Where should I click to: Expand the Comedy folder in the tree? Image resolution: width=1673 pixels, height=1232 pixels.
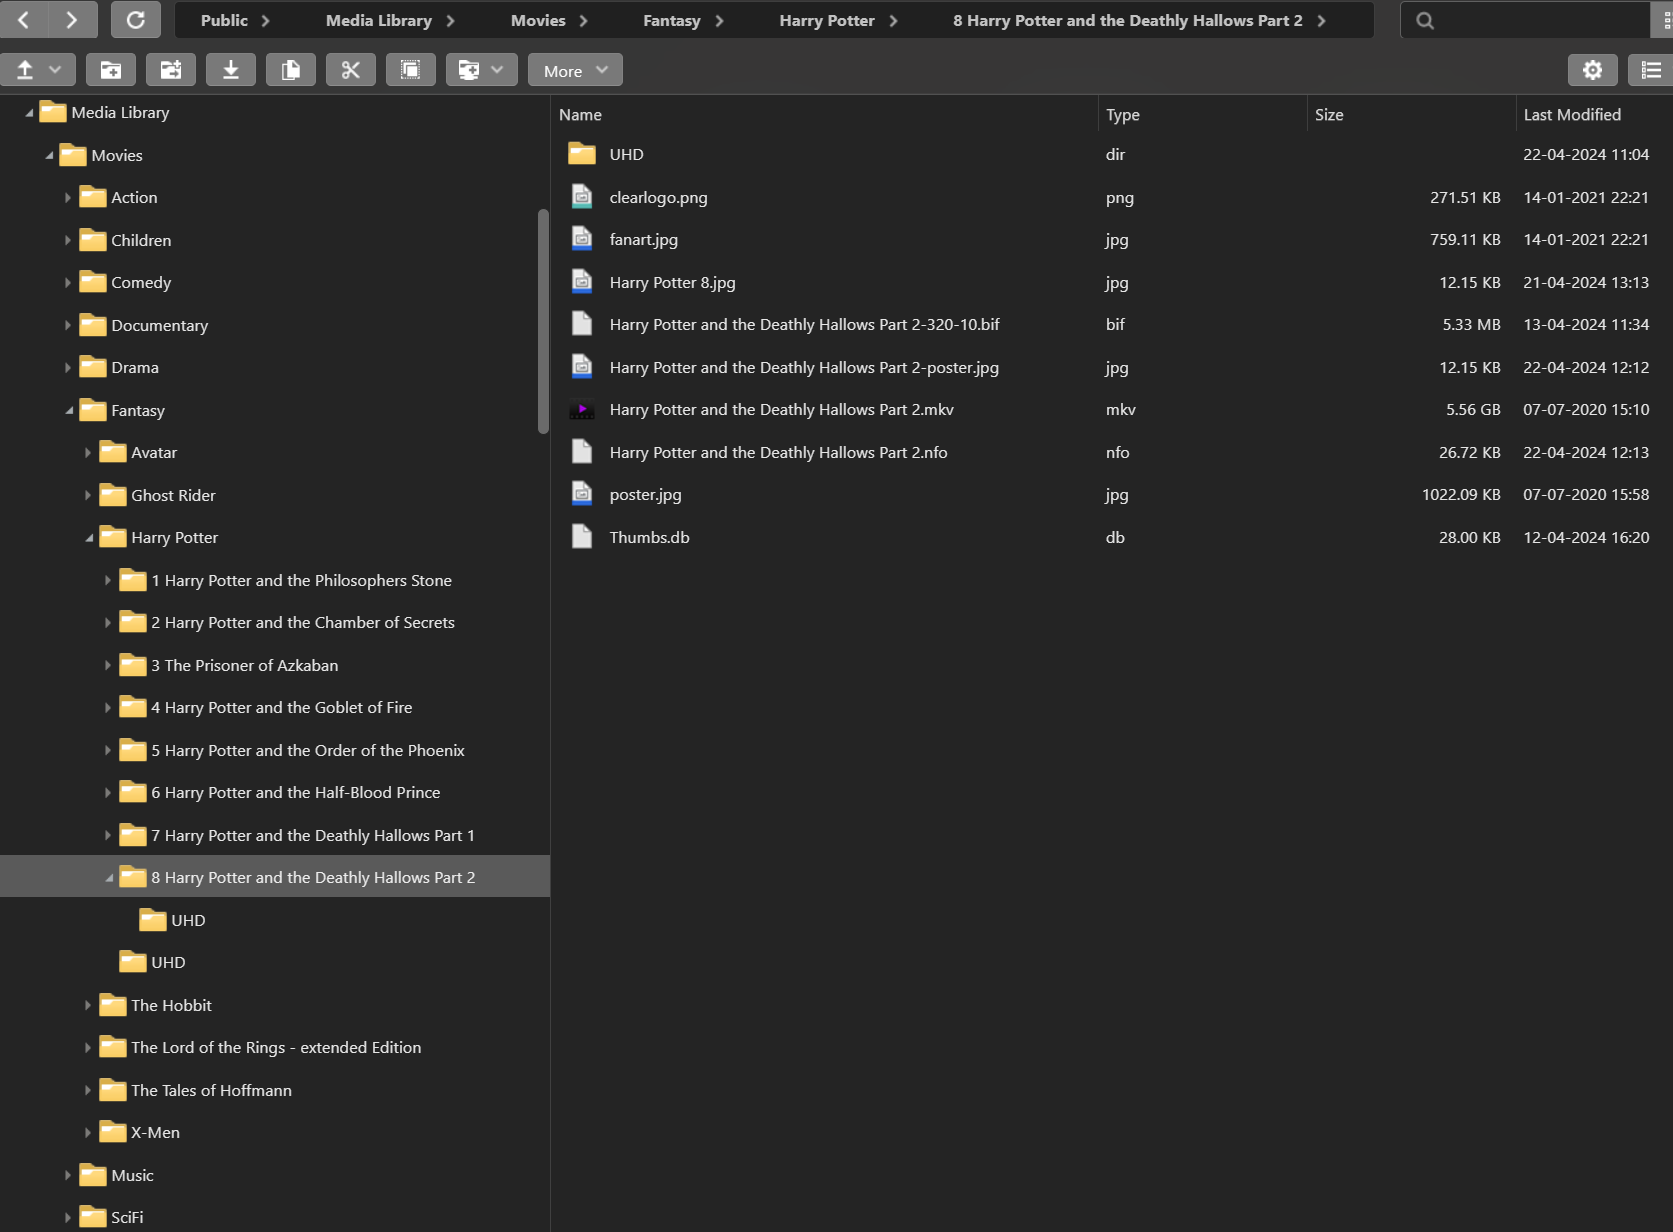click(68, 283)
